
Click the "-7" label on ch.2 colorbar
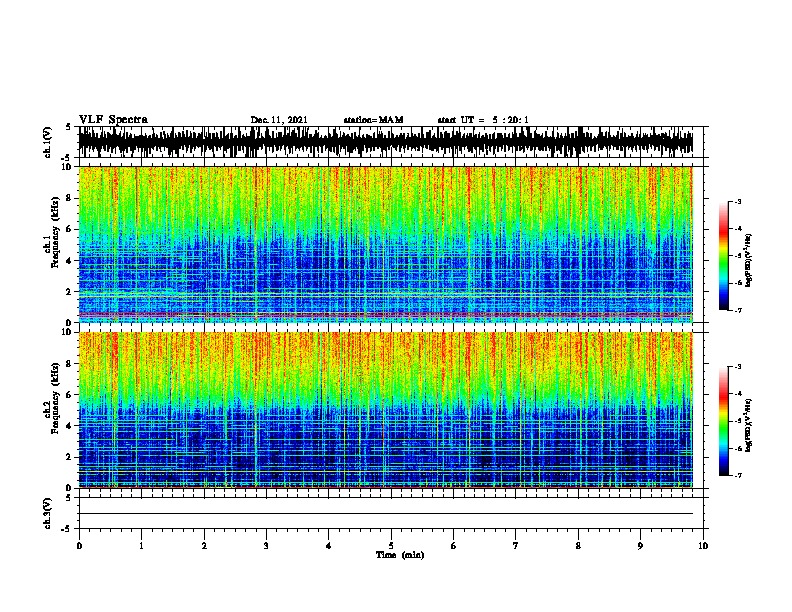coord(738,476)
